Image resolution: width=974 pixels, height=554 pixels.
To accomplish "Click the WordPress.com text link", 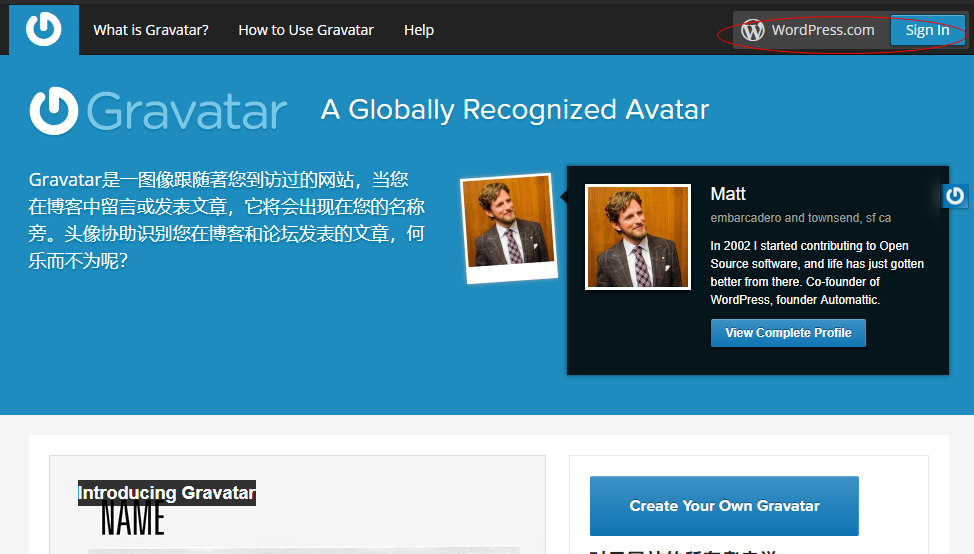I will [x=822, y=30].
